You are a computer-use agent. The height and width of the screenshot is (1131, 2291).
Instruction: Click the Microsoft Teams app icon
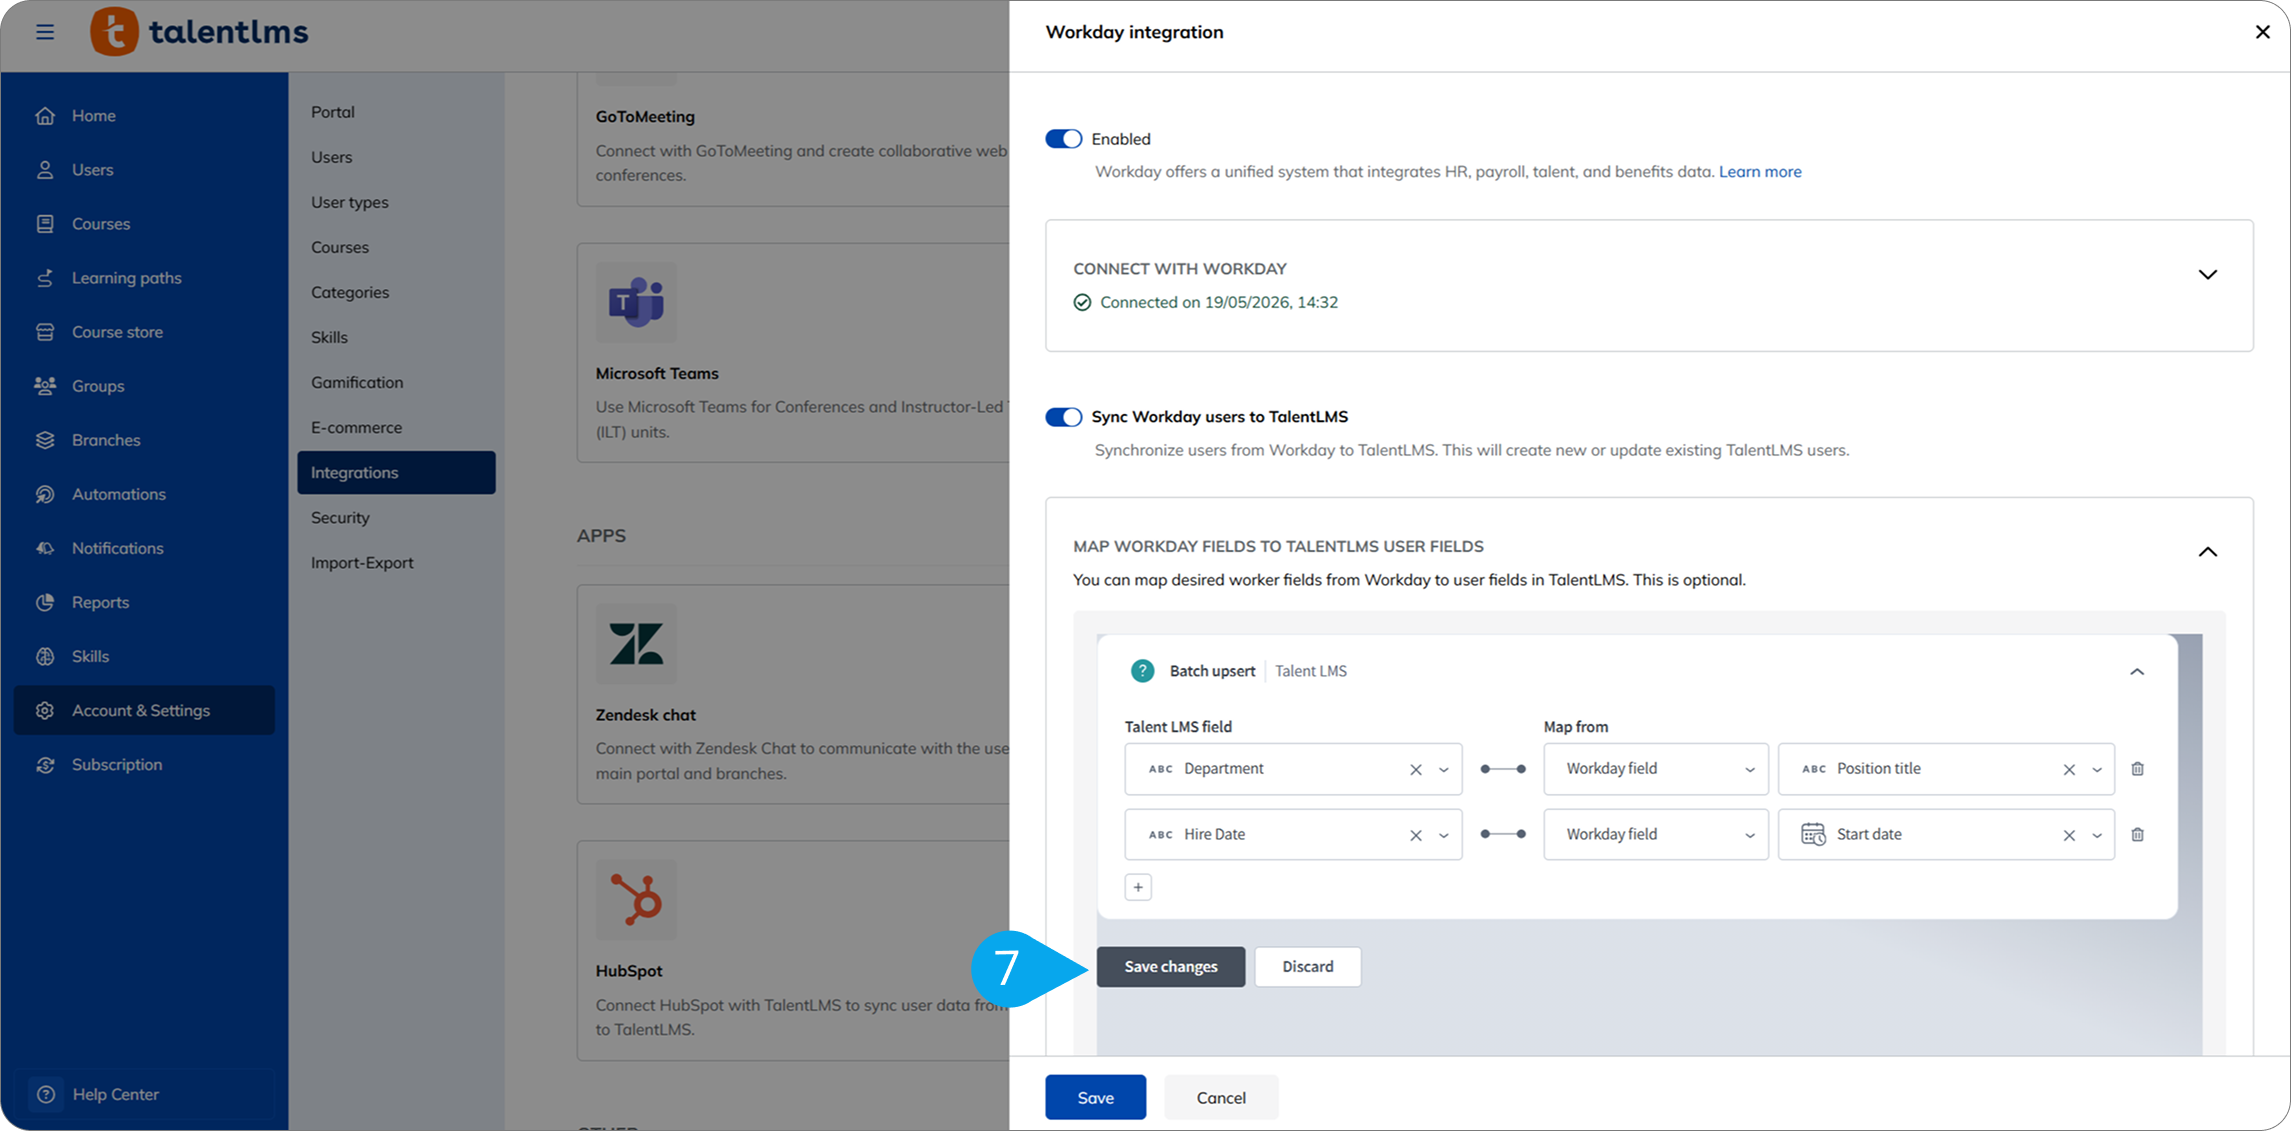click(636, 302)
